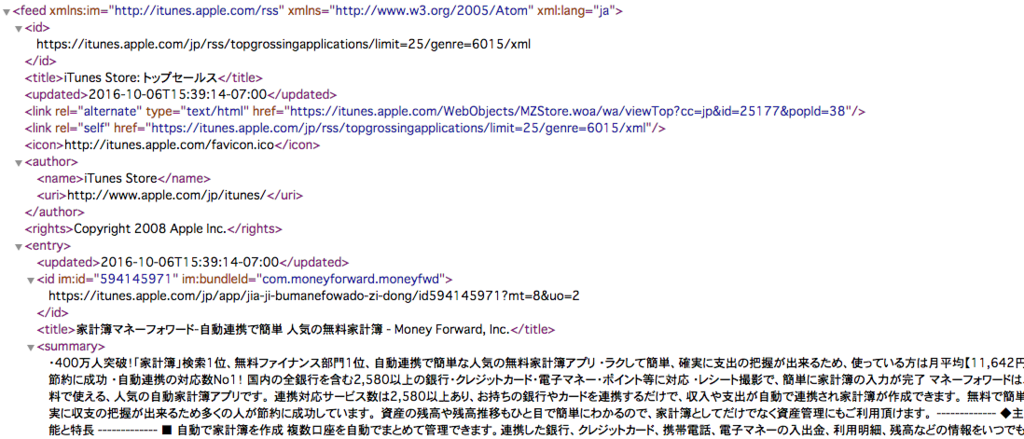Collapse the id im:id="594145971" node
Viewport: 1024px width, 439px height.
[x=31, y=280]
